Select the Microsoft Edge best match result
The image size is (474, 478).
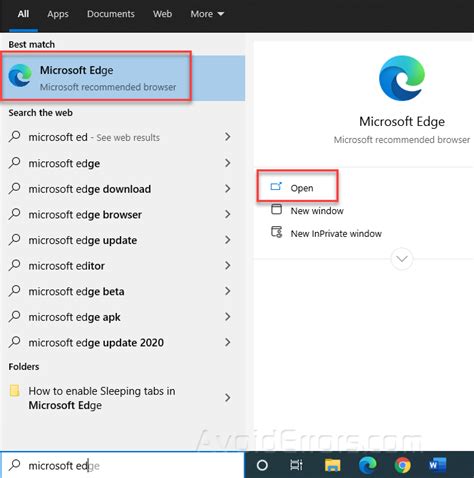(x=123, y=78)
